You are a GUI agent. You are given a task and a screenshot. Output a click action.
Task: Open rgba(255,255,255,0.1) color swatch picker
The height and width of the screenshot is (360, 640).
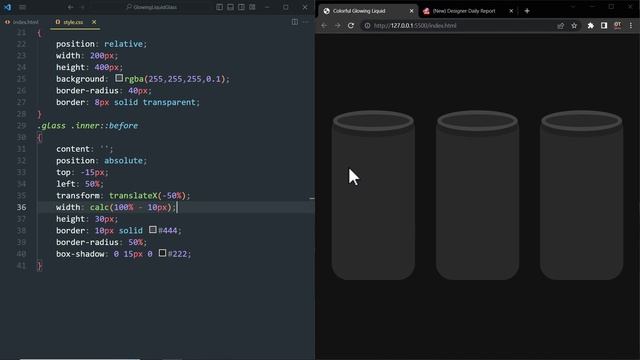(119, 78)
